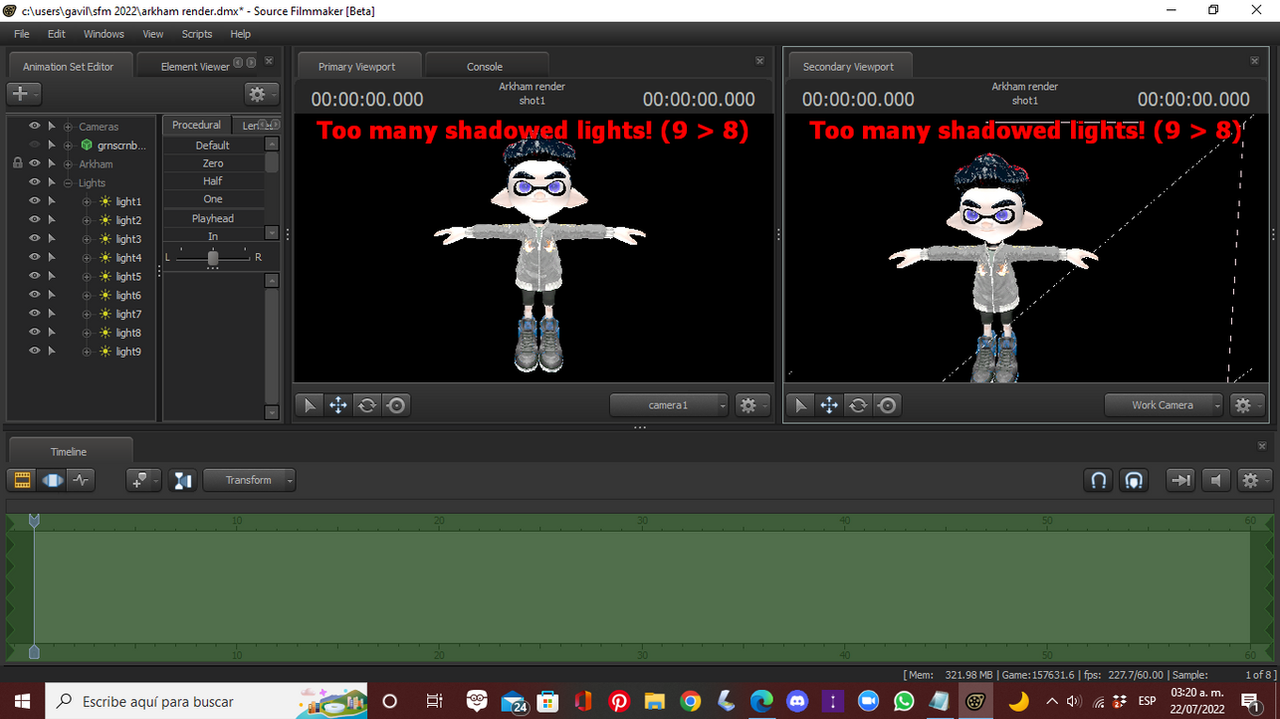The image size is (1280, 719).
Task: Toggle the first snap magnet in the timeline
Action: [1098, 480]
